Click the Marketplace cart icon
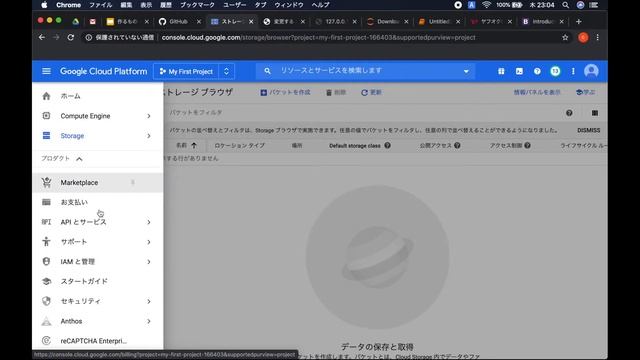Screen dimensions: 640x360 pos(46,182)
